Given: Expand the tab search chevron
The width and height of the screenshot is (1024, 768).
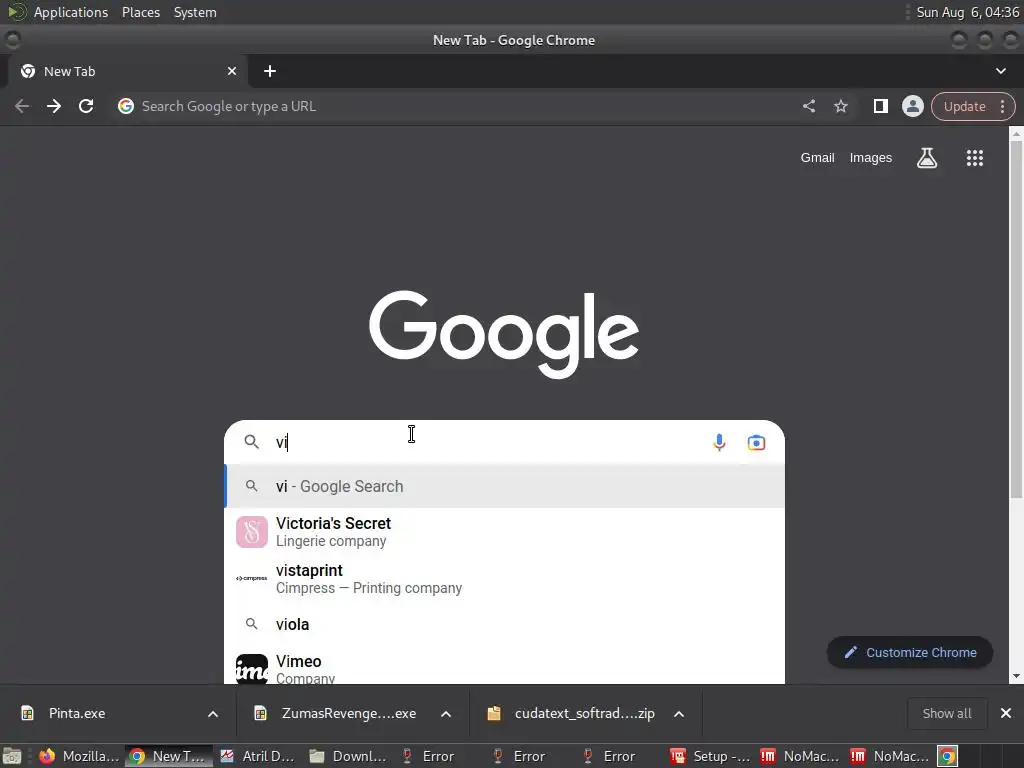Looking at the screenshot, I should point(1000,71).
